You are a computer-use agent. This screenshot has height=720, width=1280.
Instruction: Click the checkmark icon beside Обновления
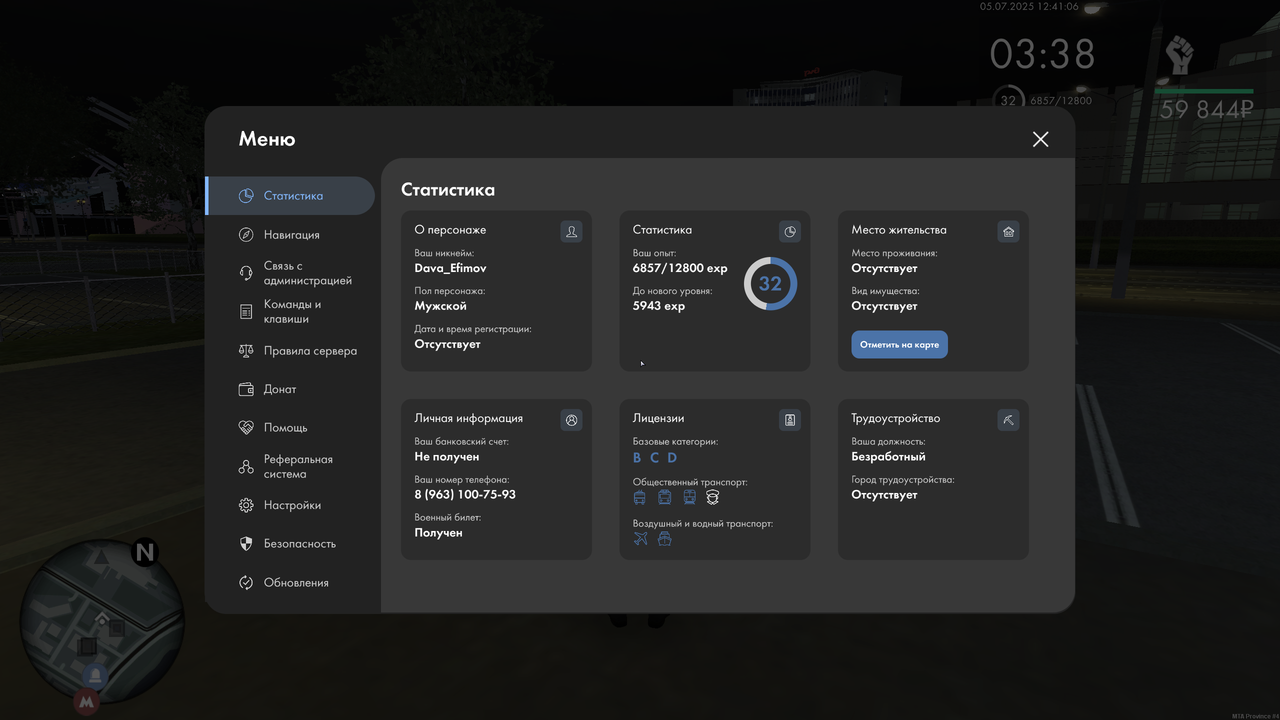tap(246, 583)
